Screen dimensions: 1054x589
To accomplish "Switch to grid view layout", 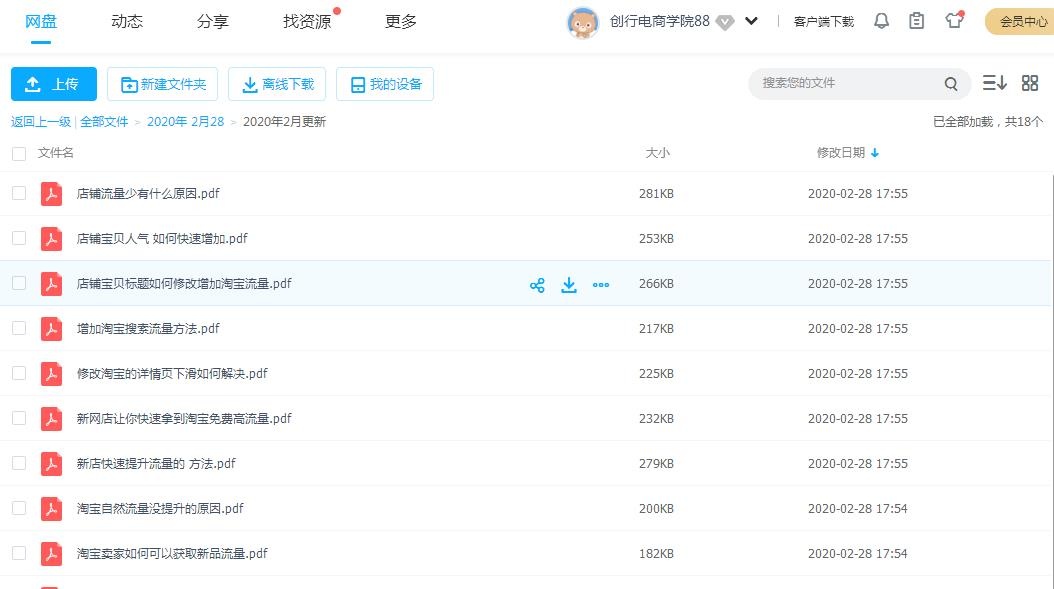I will point(1030,83).
